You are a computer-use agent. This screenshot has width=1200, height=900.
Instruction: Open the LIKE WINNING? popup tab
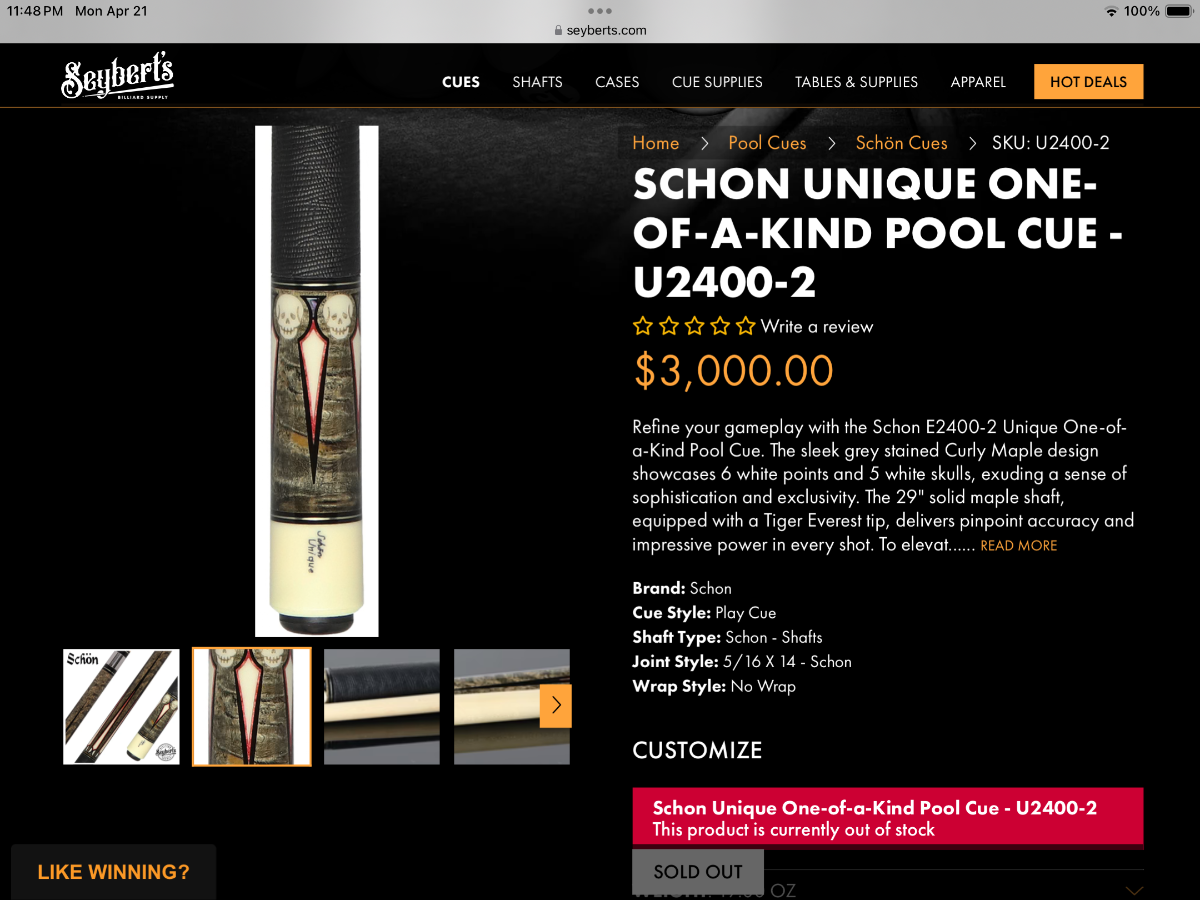(113, 872)
